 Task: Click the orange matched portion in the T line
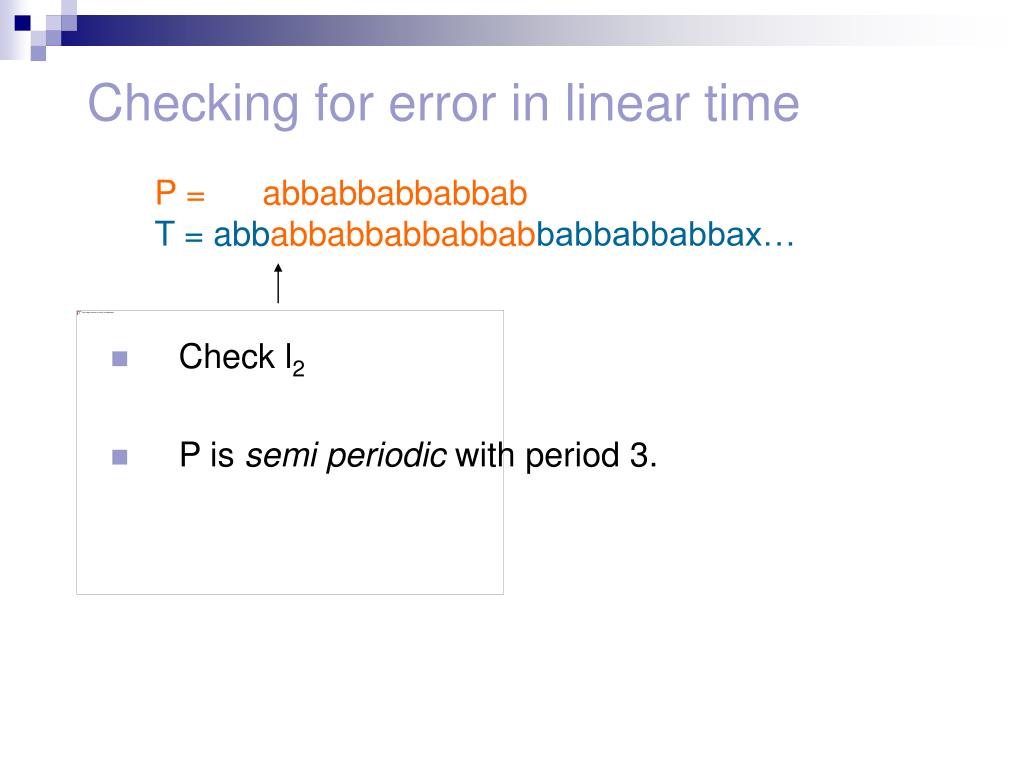403,234
